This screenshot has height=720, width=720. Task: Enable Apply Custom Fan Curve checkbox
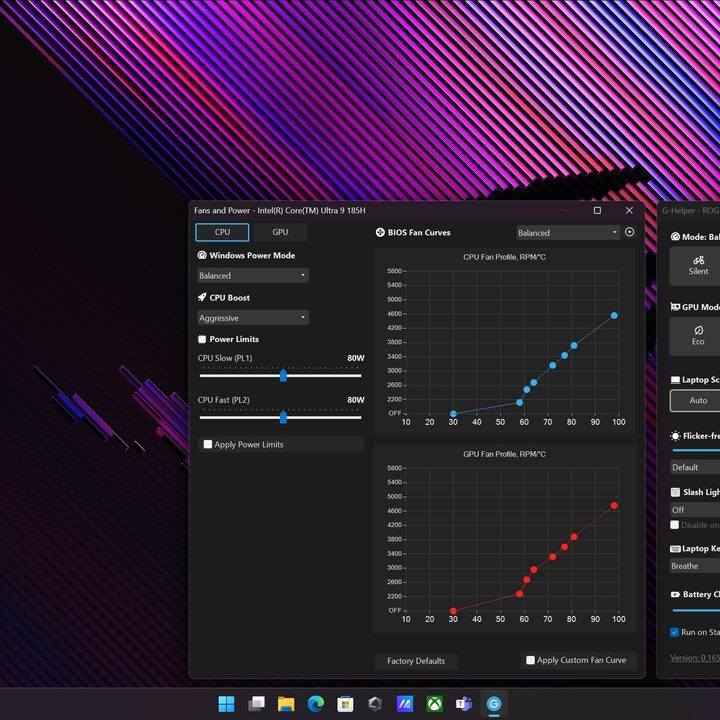pos(530,660)
